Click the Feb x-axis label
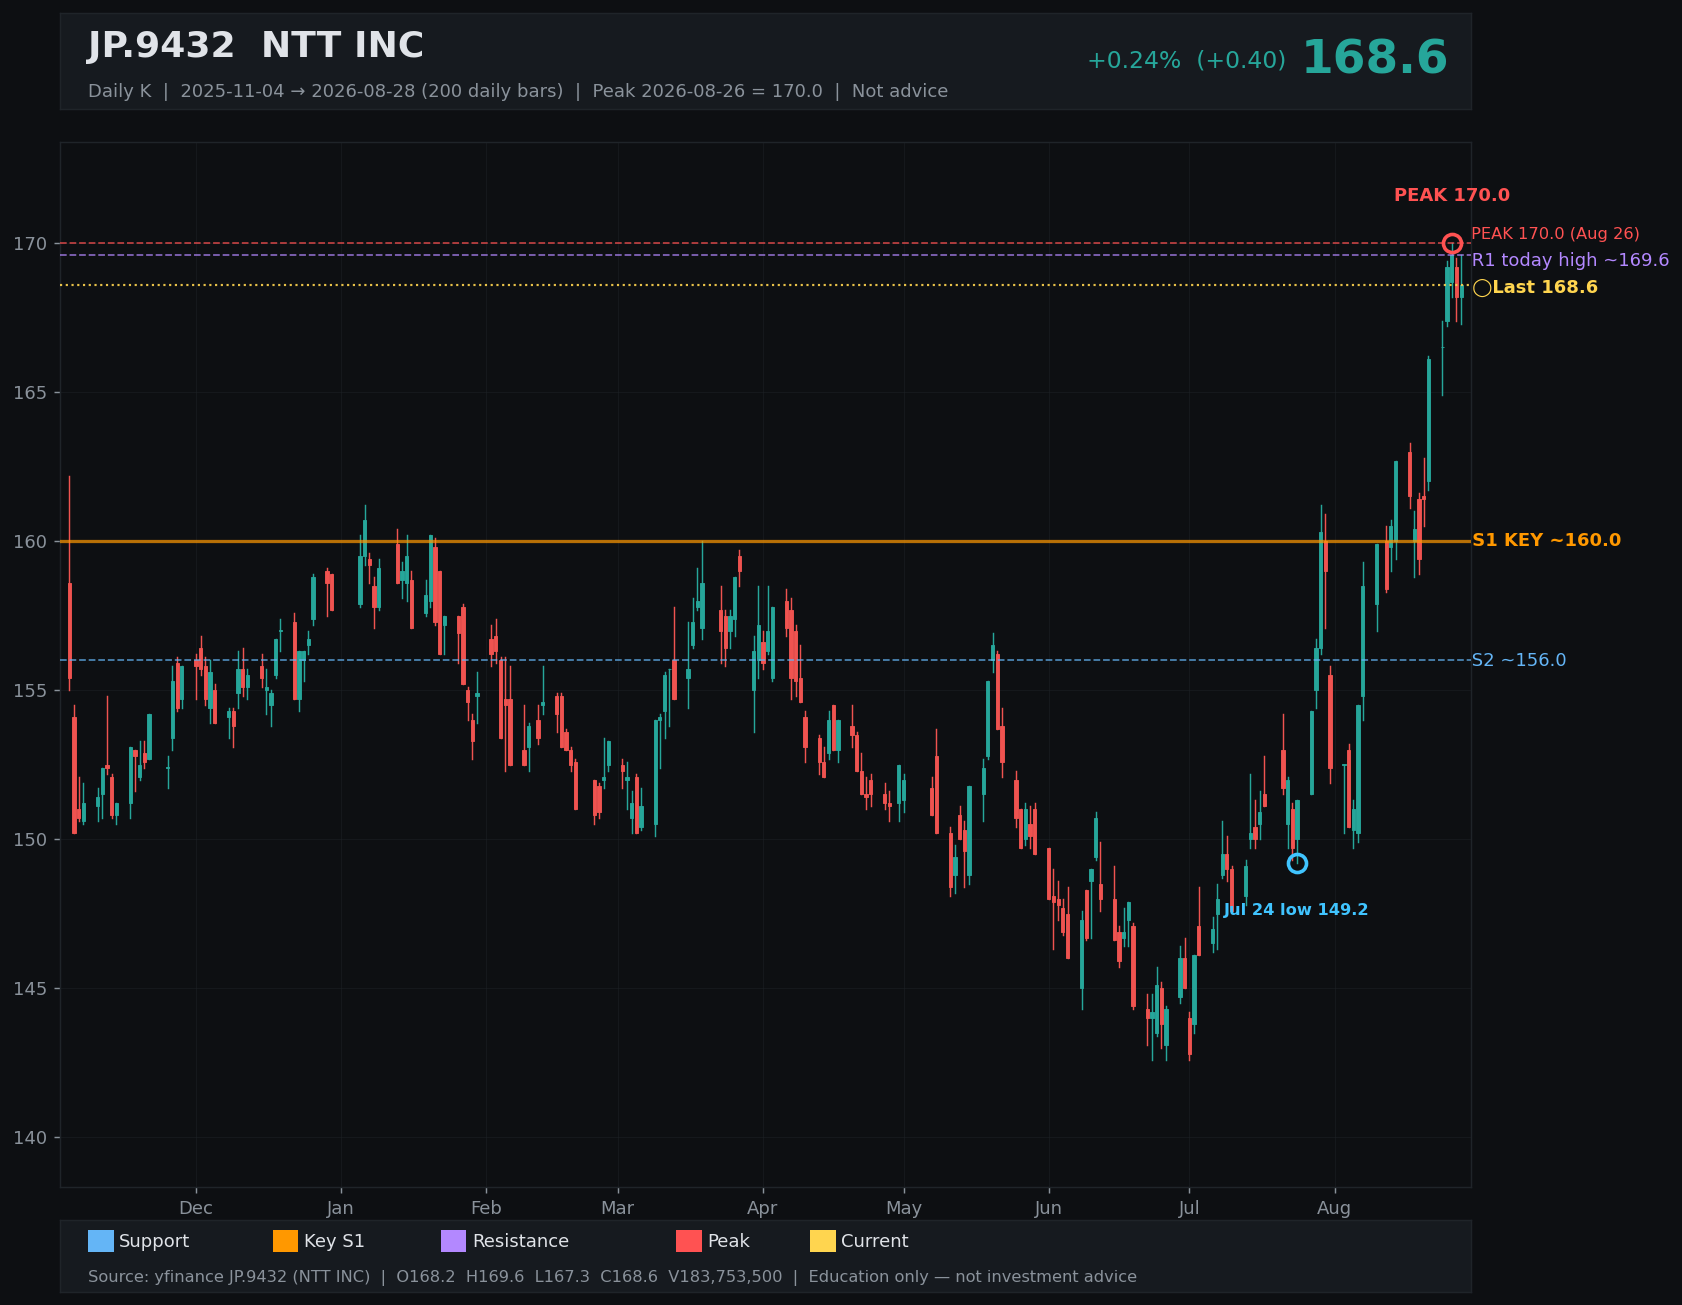1682x1305 pixels. (486, 1208)
